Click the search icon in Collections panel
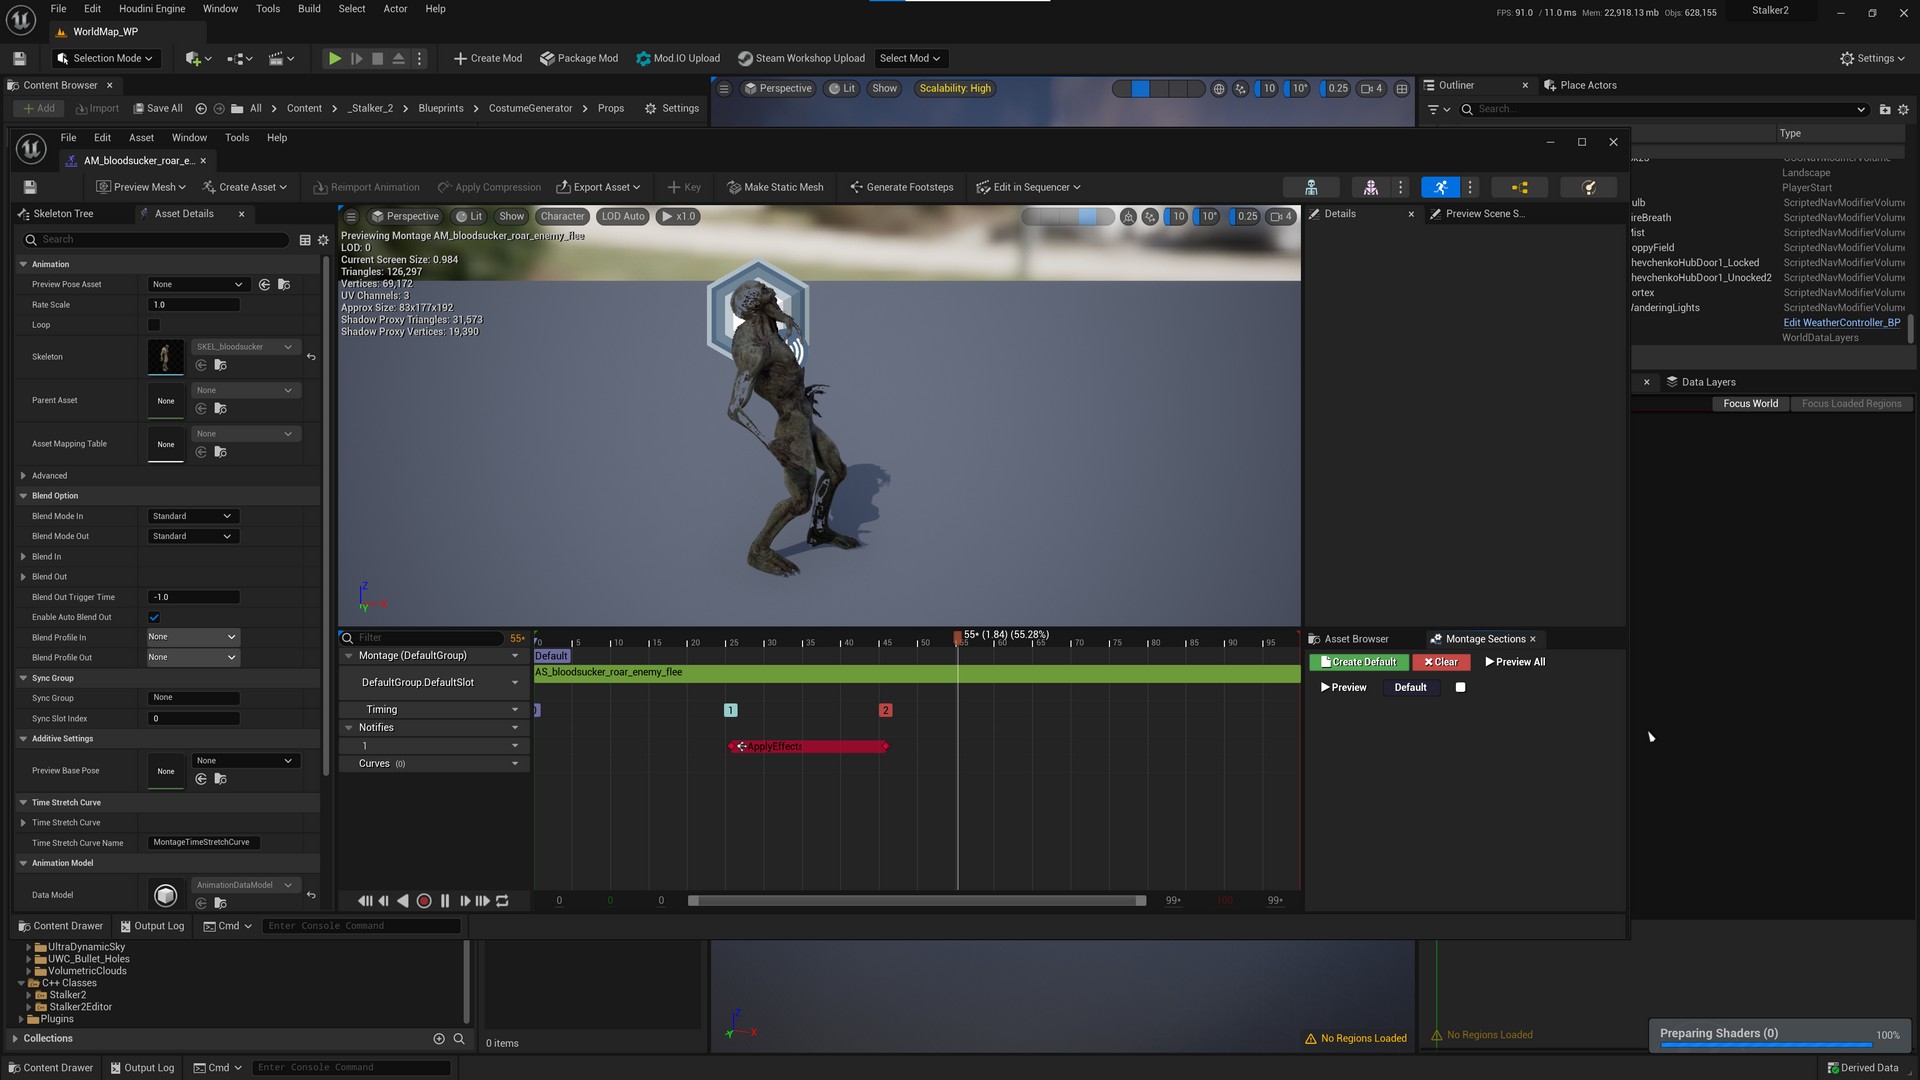The width and height of the screenshot is (1920, 1080). click(459, 1039)
